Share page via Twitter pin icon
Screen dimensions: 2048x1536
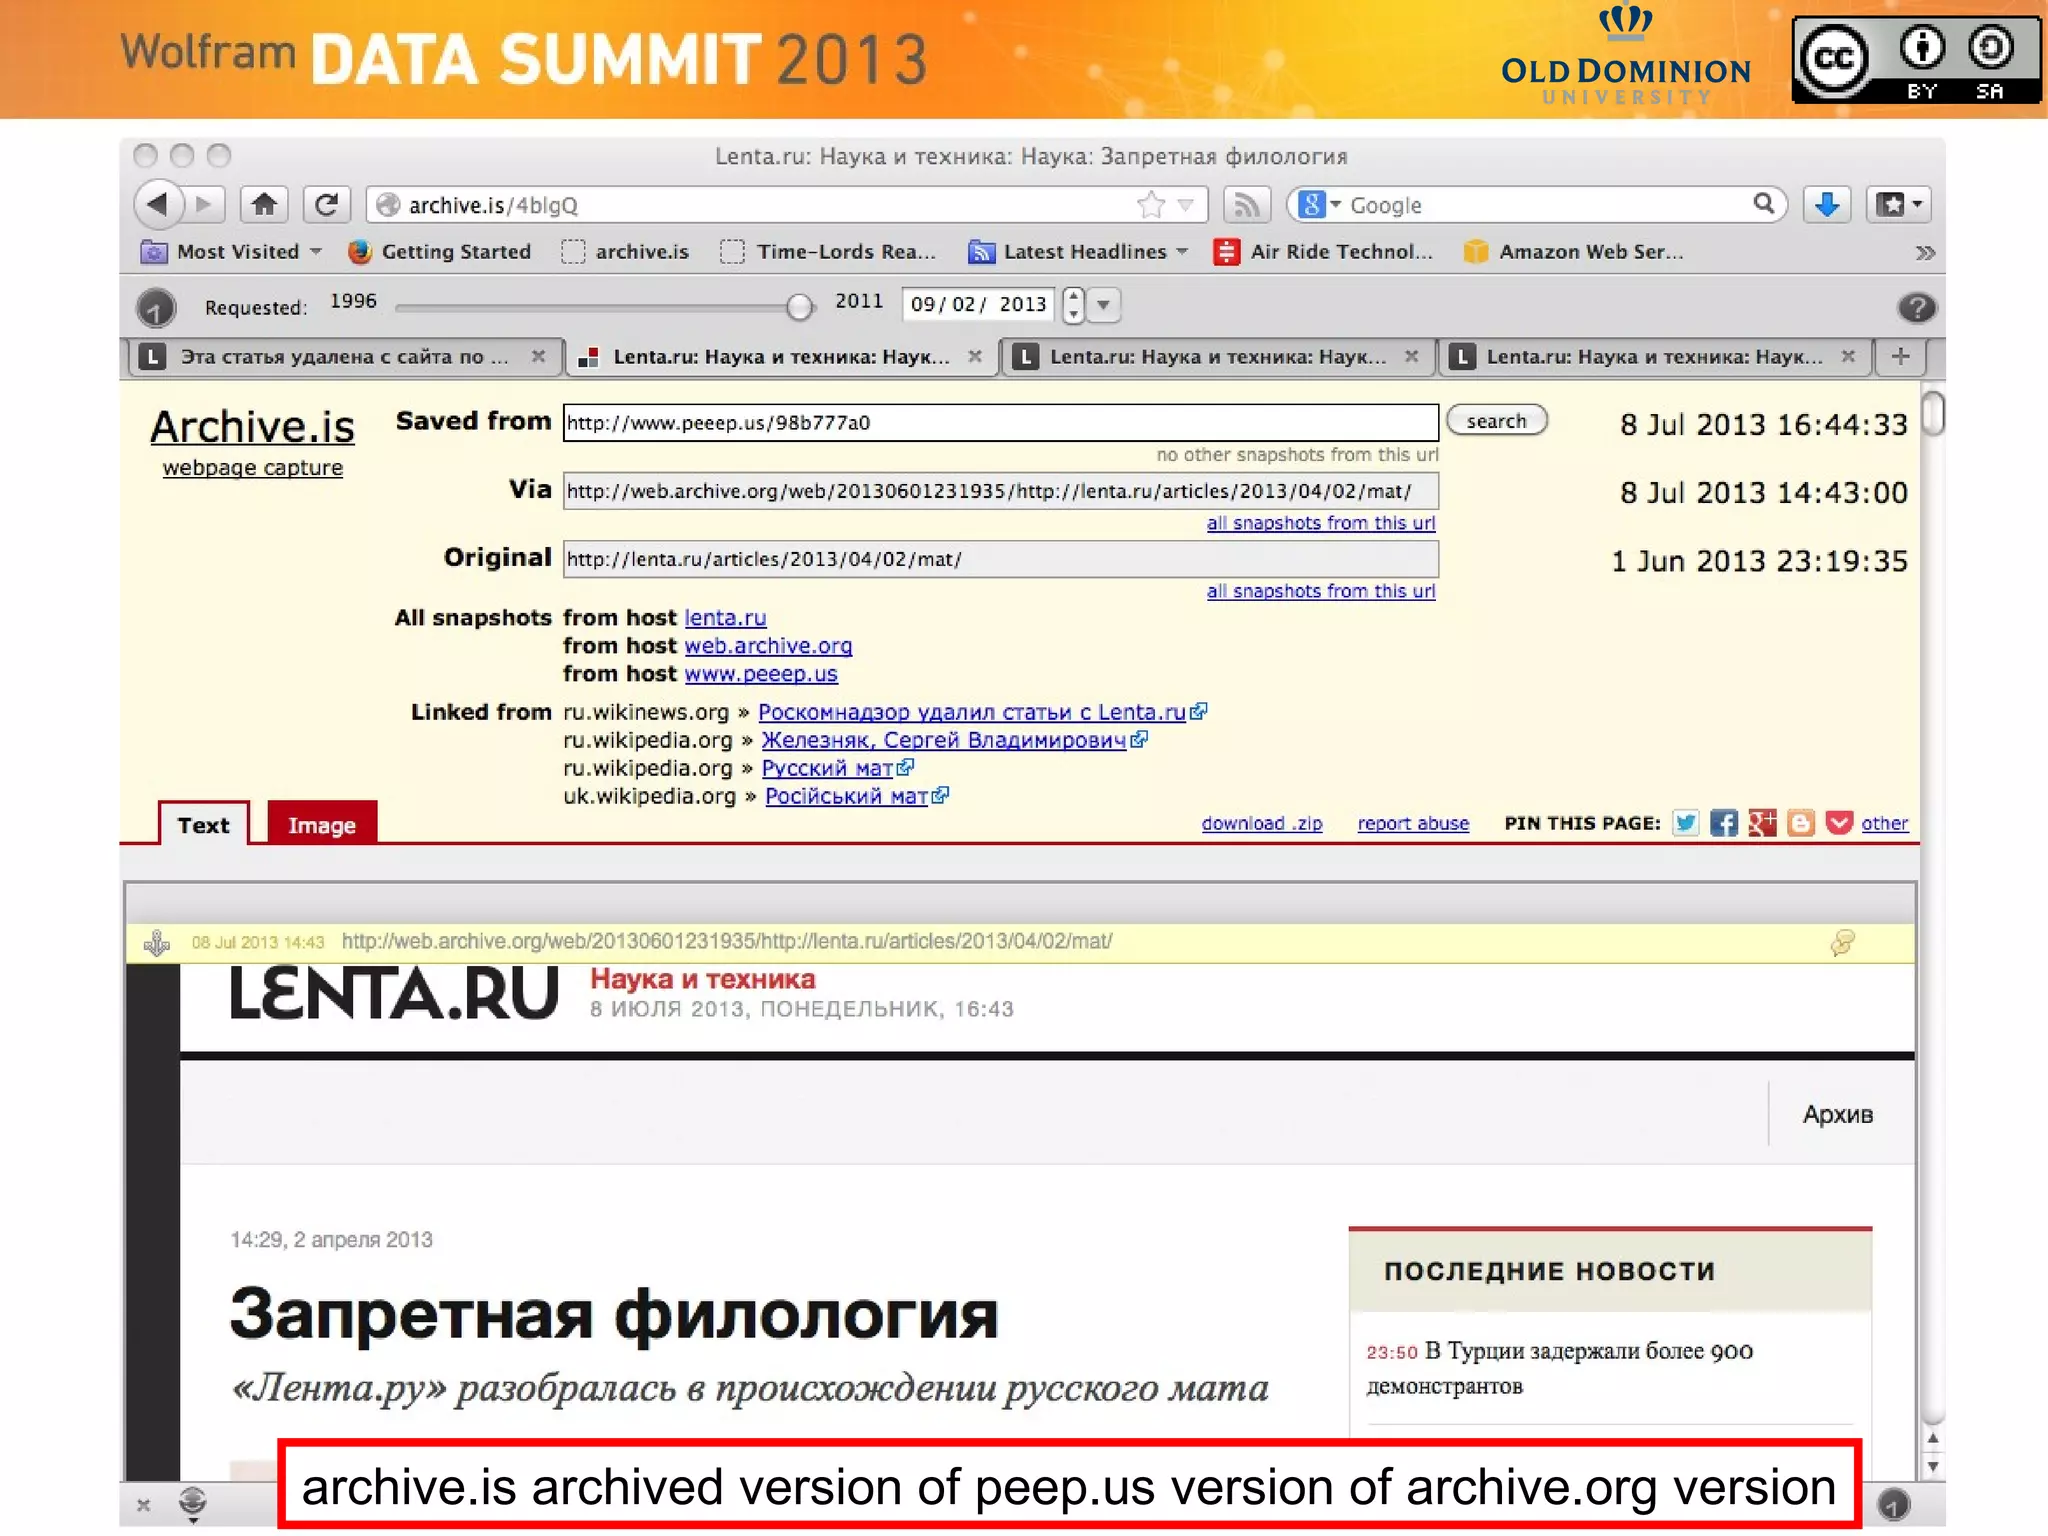[x=1686, y=823]
